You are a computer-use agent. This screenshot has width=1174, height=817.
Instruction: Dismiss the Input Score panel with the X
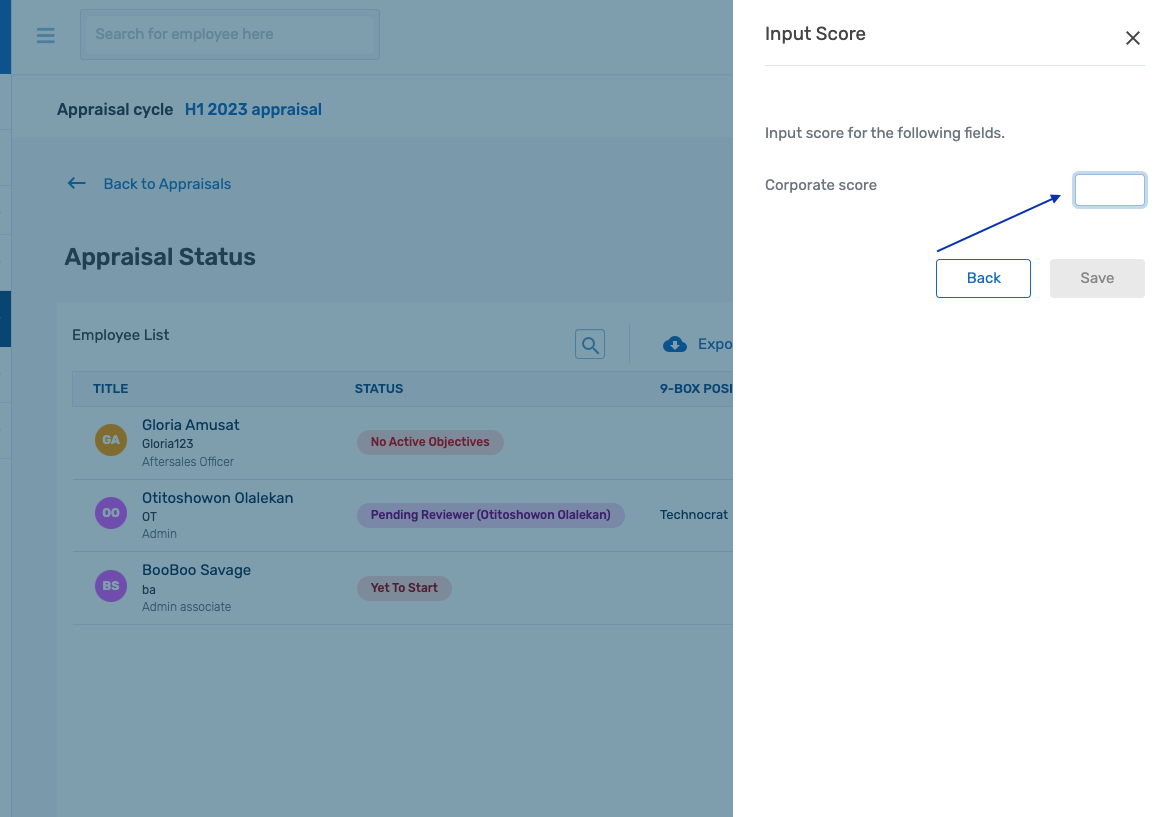click(1132, 38)
